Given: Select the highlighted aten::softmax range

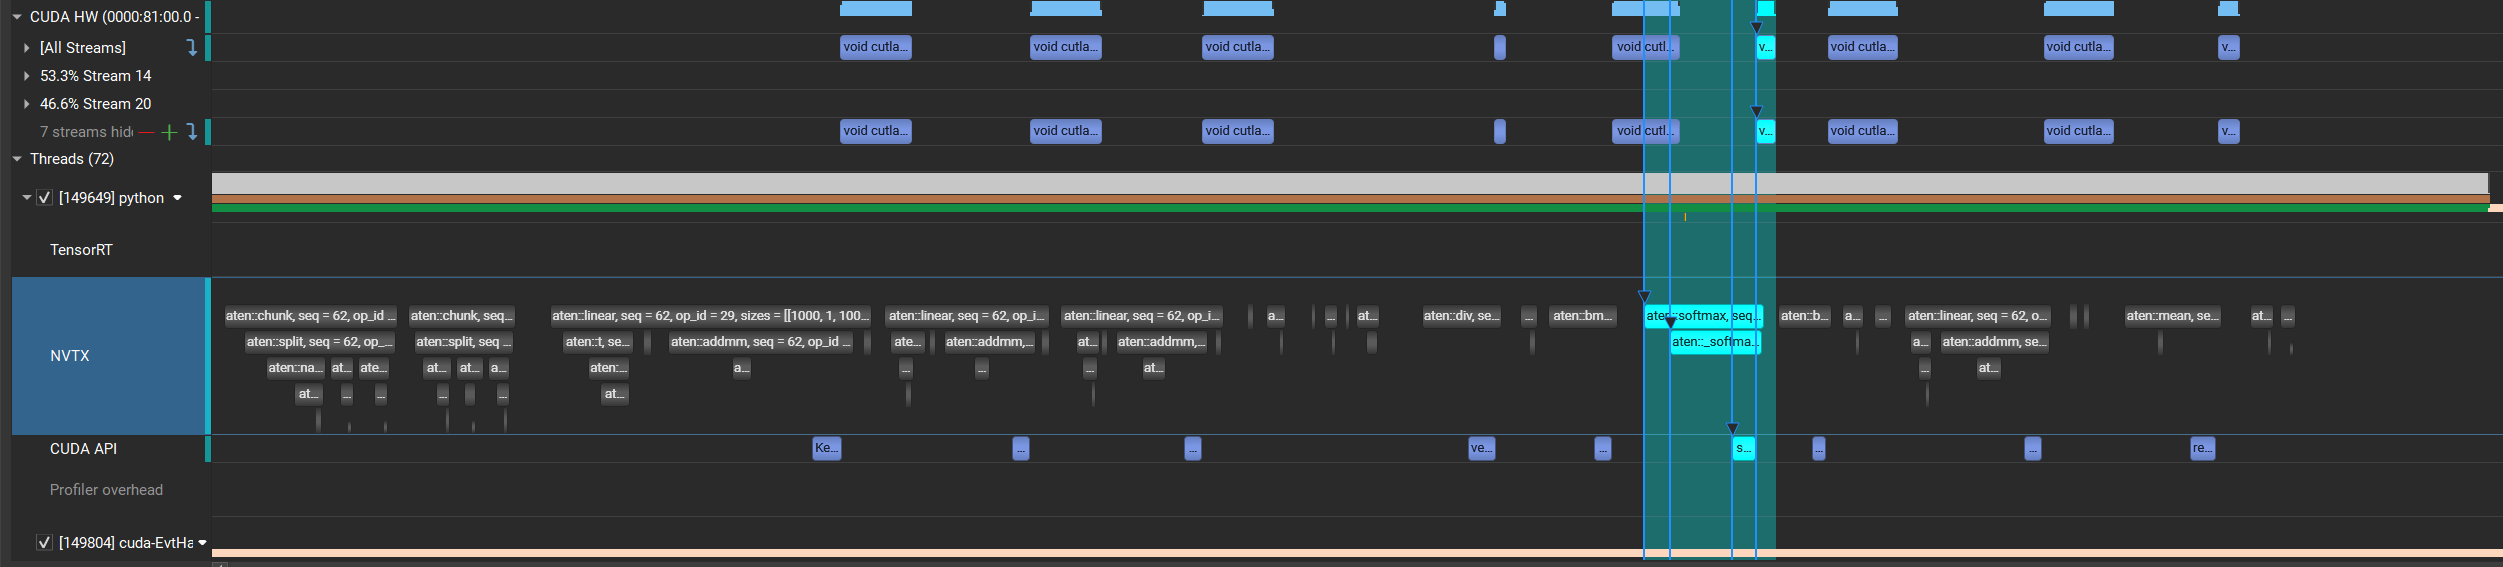Looking at the screenshot, I should coord(1704,316).
